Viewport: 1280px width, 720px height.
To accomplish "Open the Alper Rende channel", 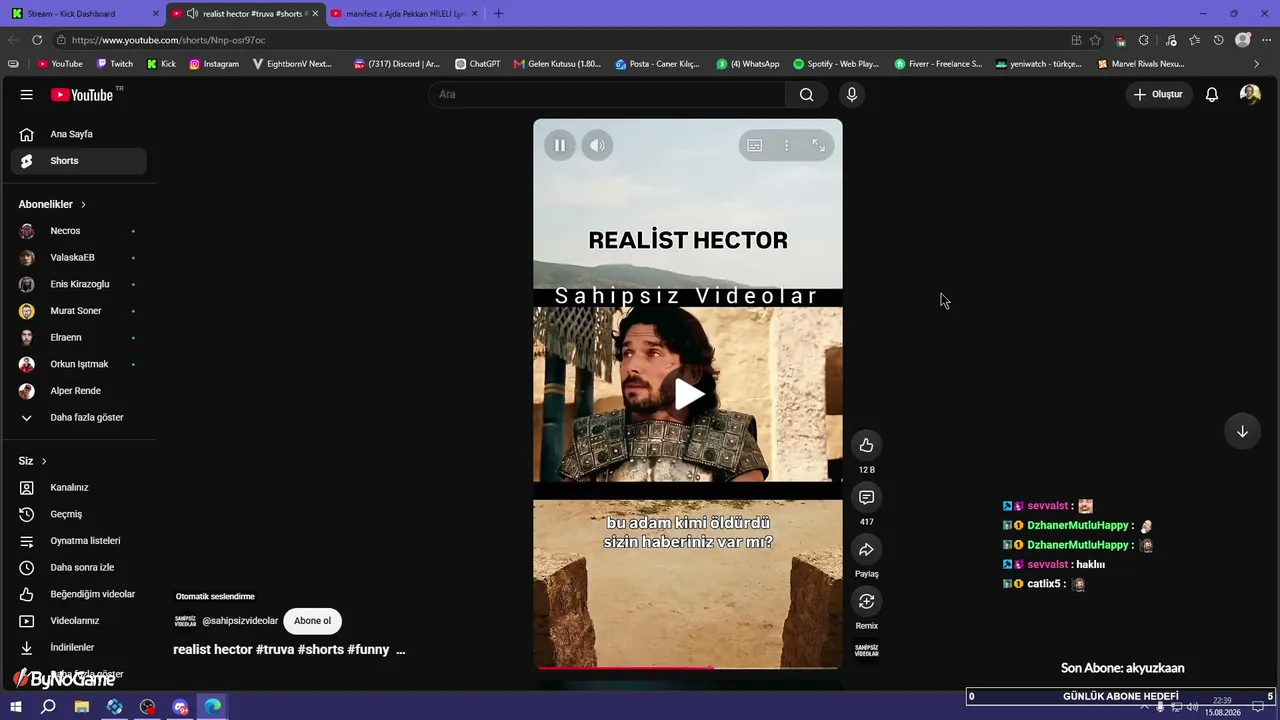I will coord(79,391).
